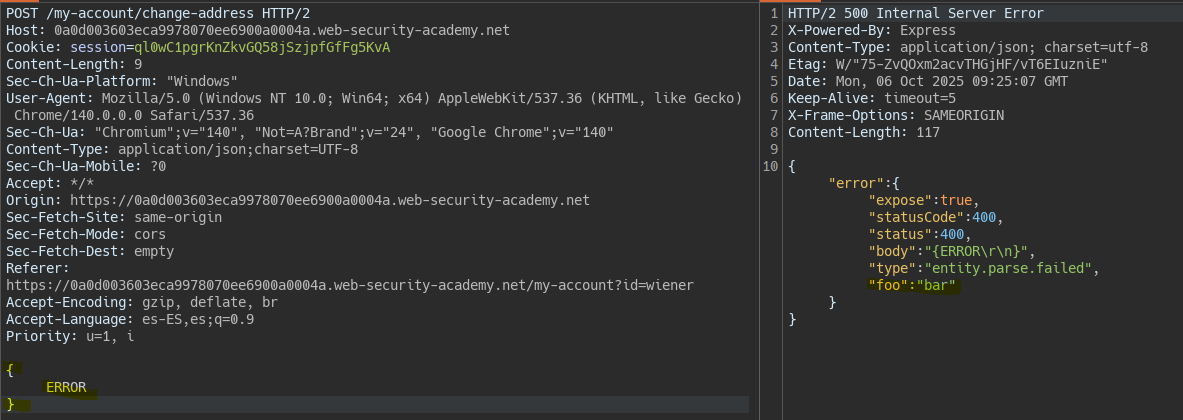This screenshot has height=420, width=1183.
Task: Click the ERROR text in request body
Action: (x=66, y=387)
